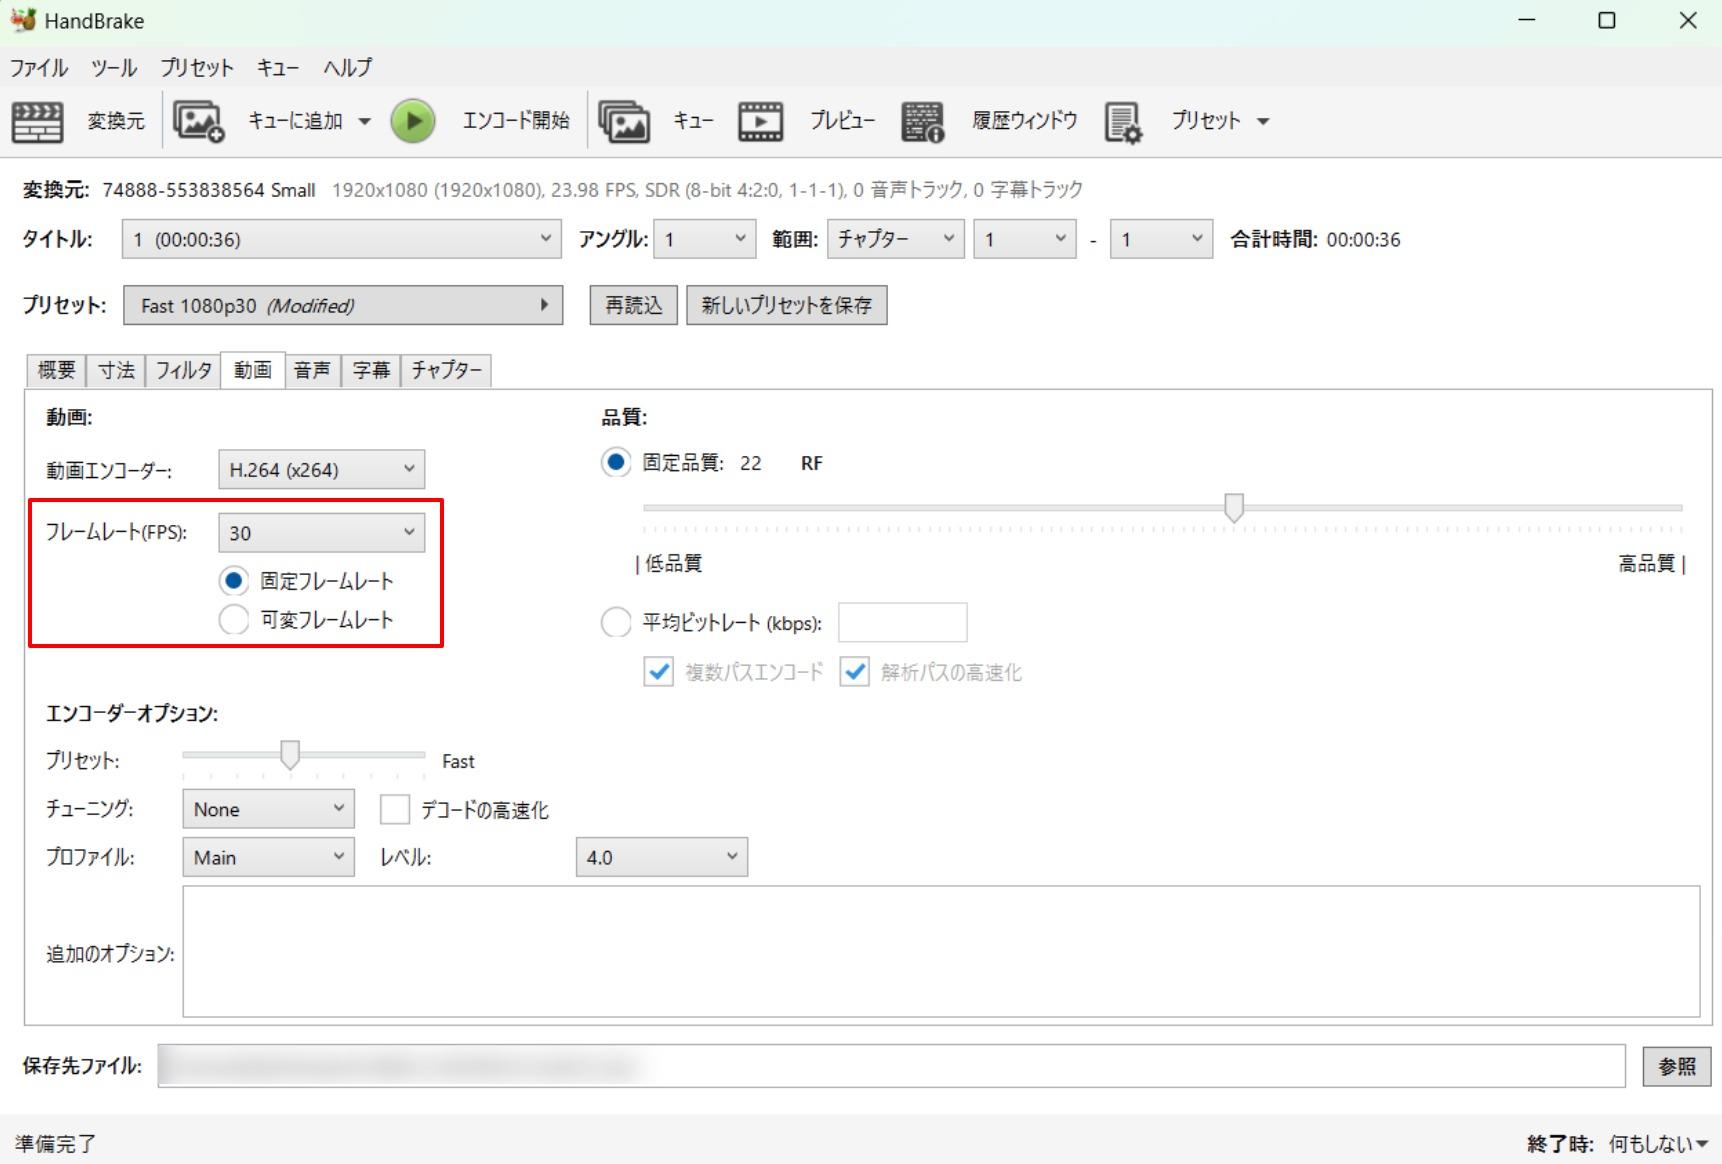1722x1164 pixels.
Task: Open the キュー stacked images icon
Action: (x=624, y=121)
